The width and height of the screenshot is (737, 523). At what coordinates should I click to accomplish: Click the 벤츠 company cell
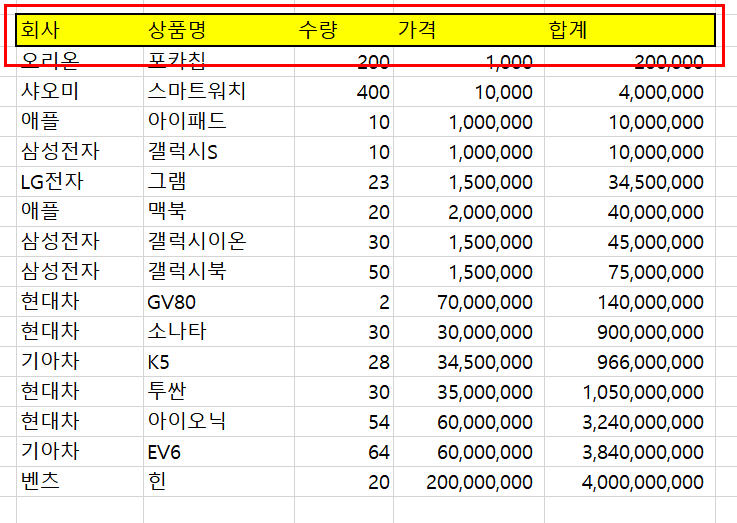80,482
